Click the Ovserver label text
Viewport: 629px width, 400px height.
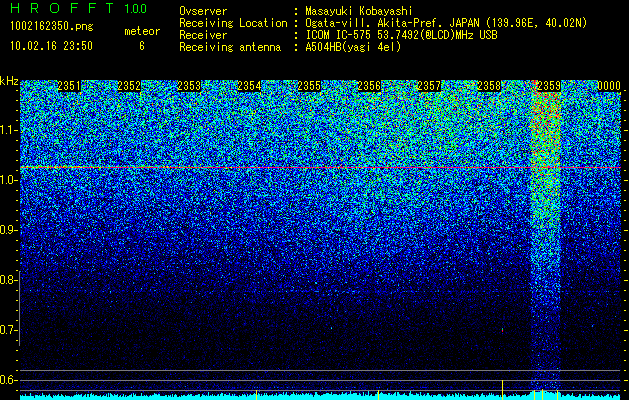pos(203,11)
